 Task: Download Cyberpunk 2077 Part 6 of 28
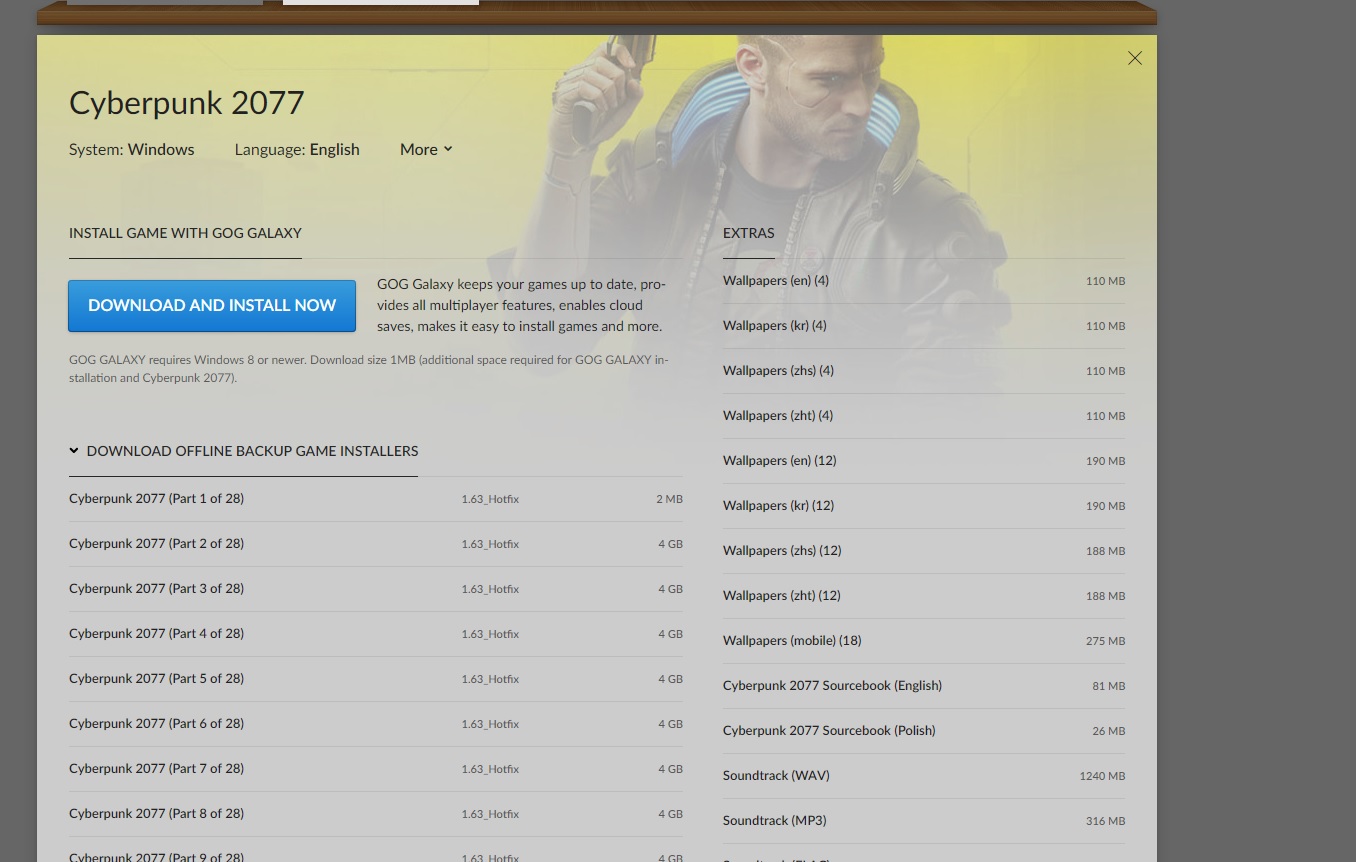376,724
